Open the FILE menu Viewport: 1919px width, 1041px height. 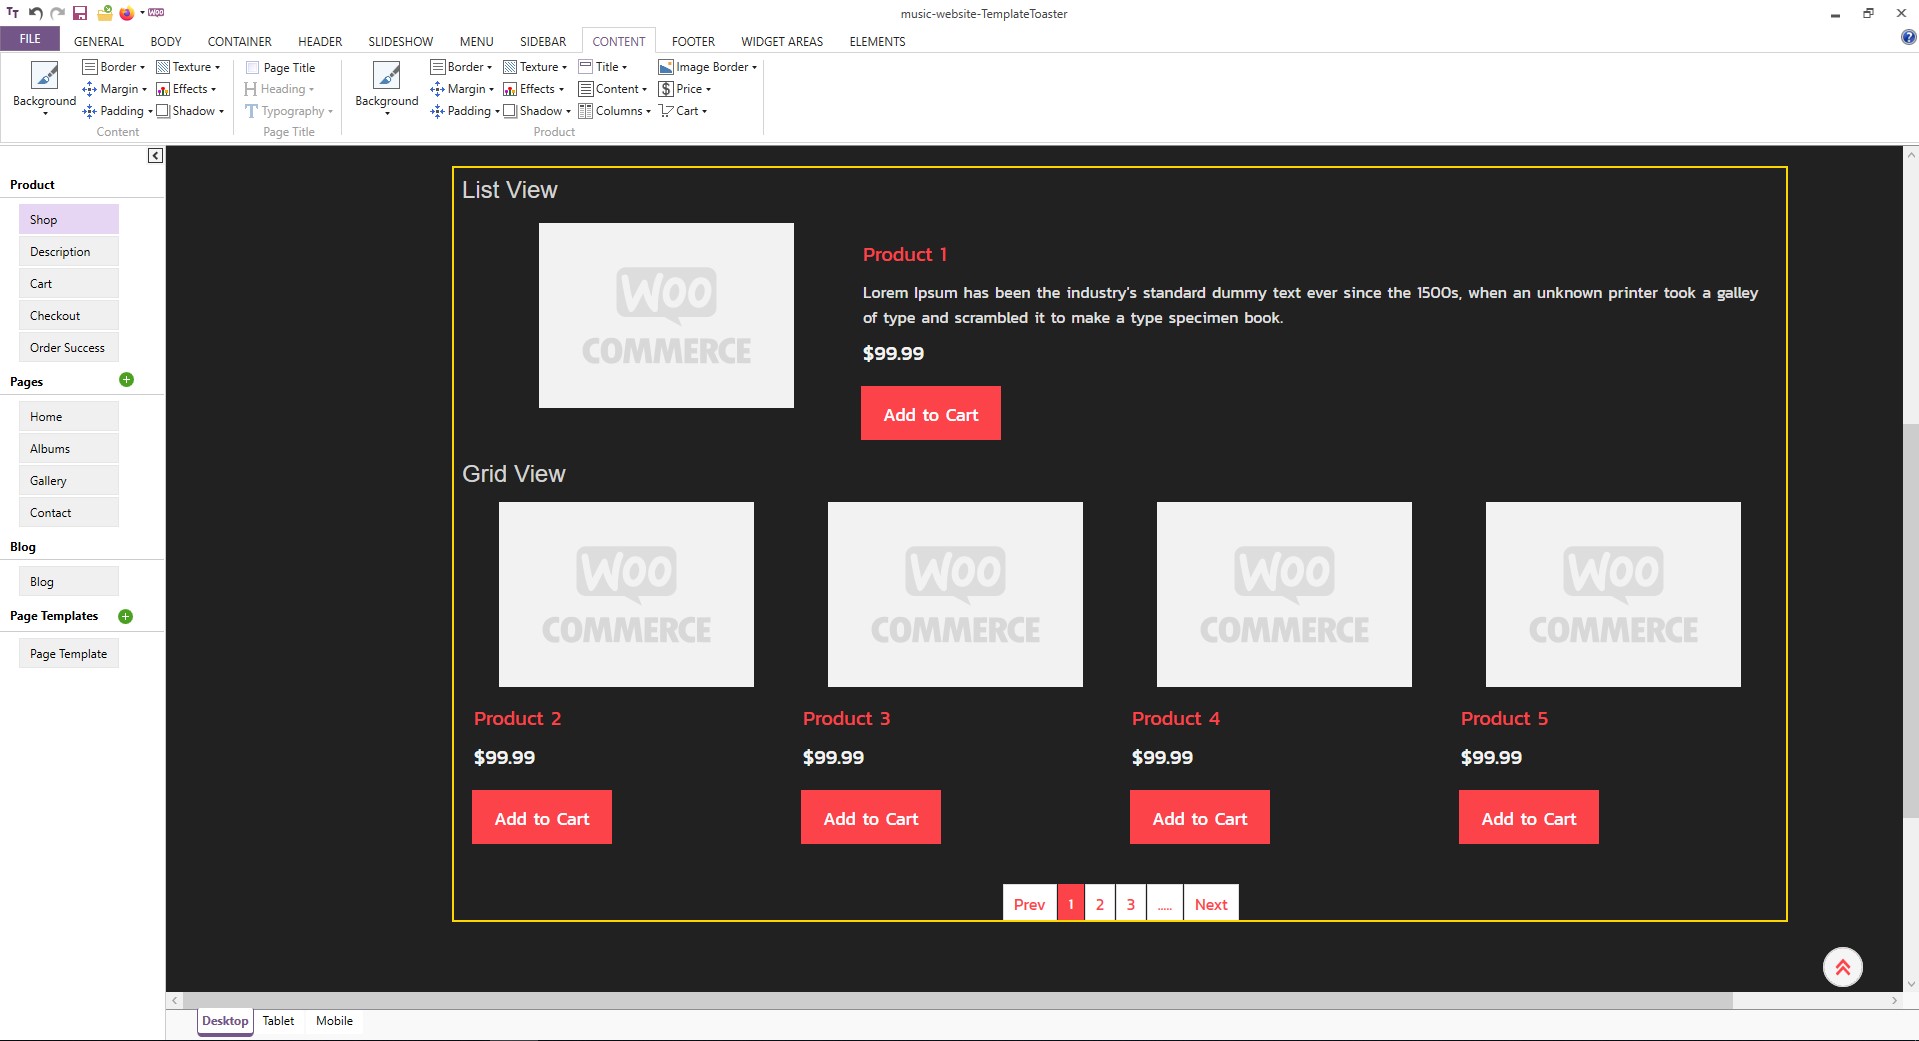30,39
